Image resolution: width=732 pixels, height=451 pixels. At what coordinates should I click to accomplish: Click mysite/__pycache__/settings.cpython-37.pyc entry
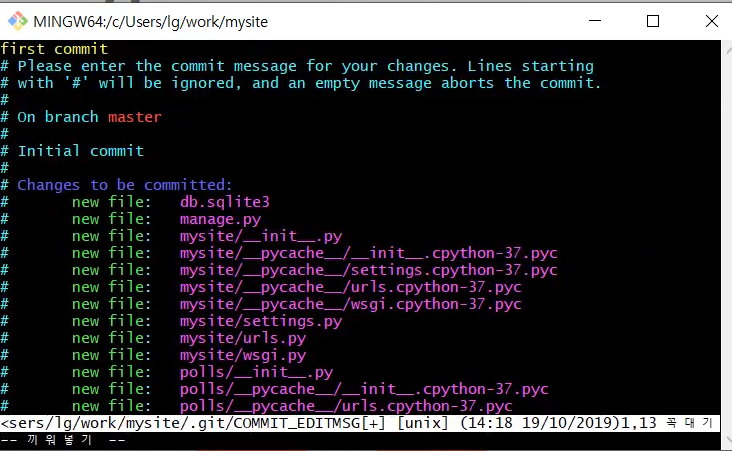click(368, 270)
